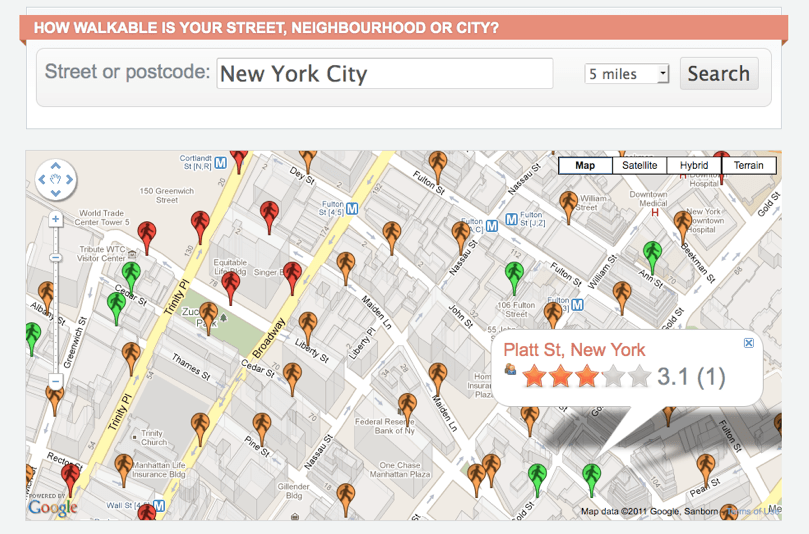Click the green walker pin near Ann St

click(653, 255)
